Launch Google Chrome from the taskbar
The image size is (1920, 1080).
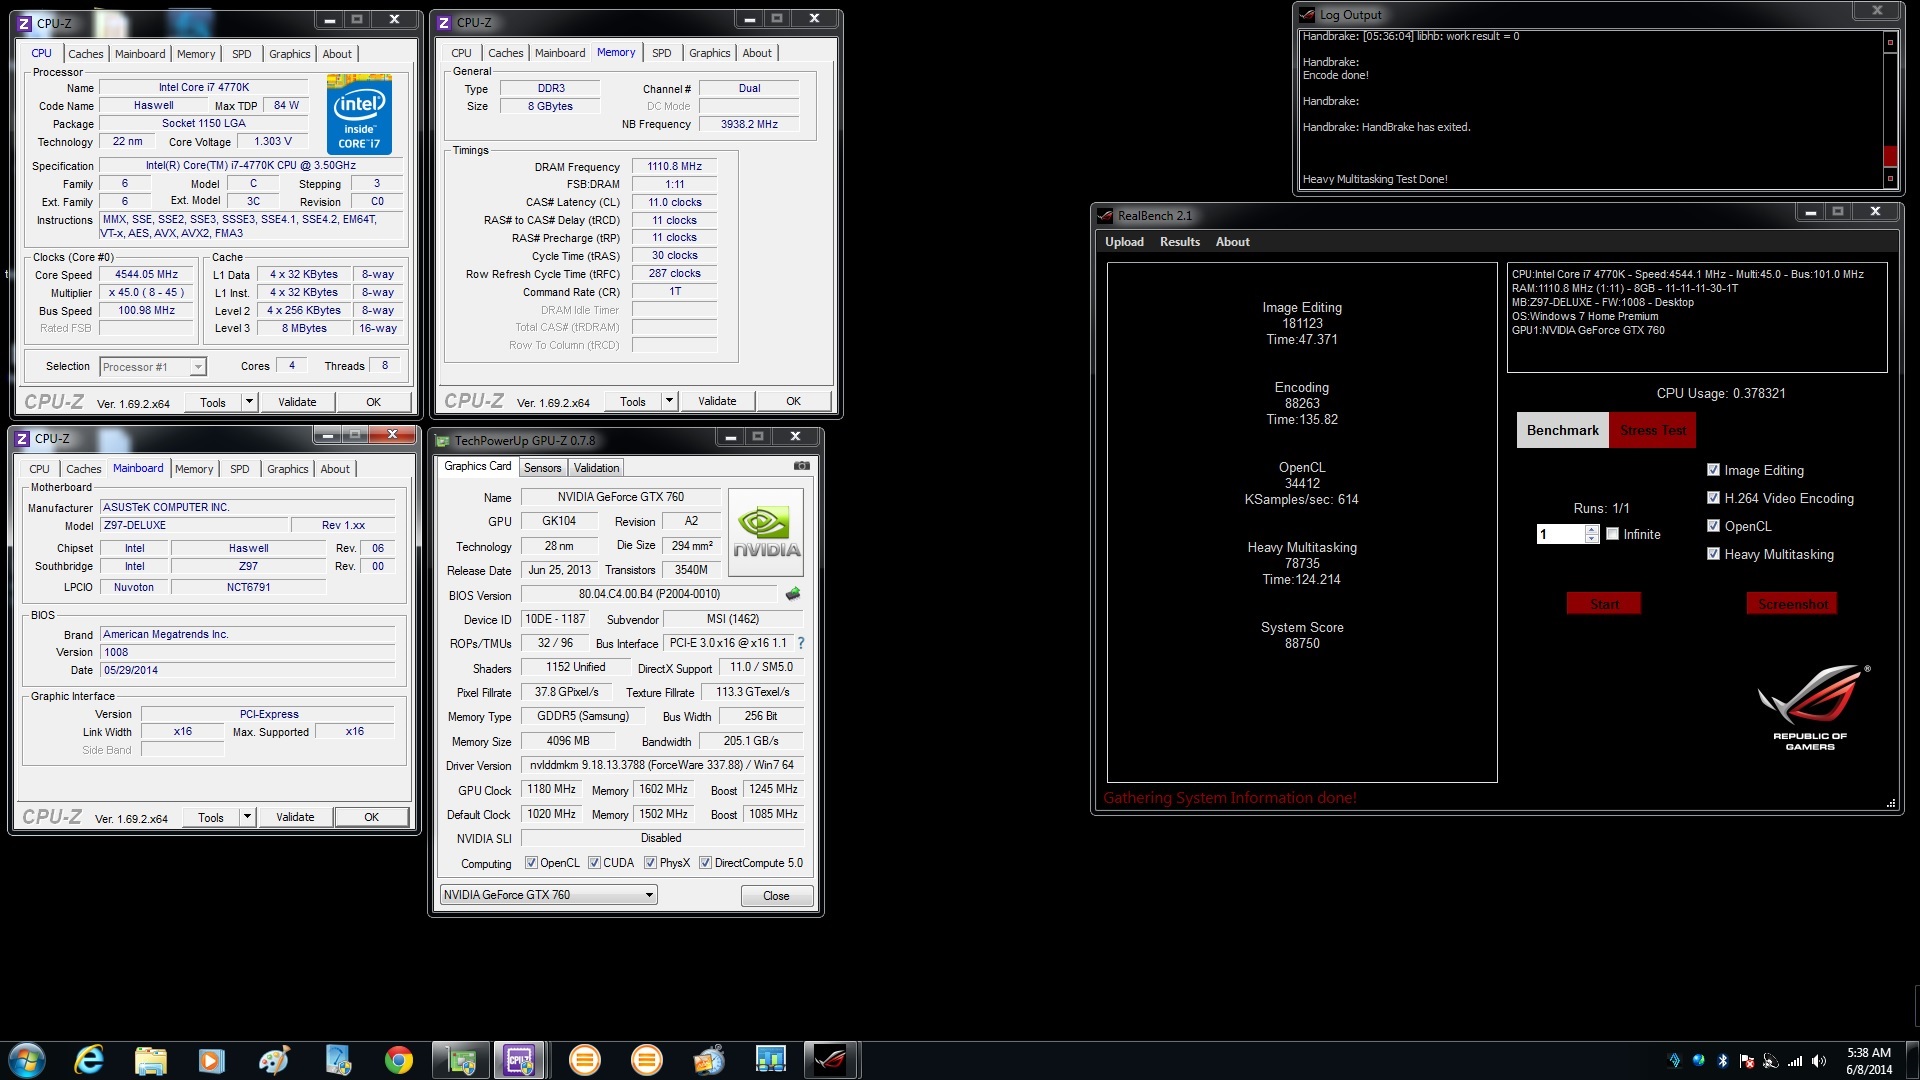coord(398,1060)
